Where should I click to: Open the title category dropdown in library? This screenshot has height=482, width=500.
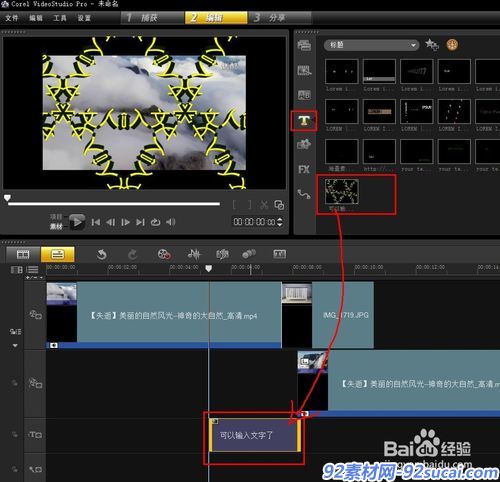coord(371,45)
